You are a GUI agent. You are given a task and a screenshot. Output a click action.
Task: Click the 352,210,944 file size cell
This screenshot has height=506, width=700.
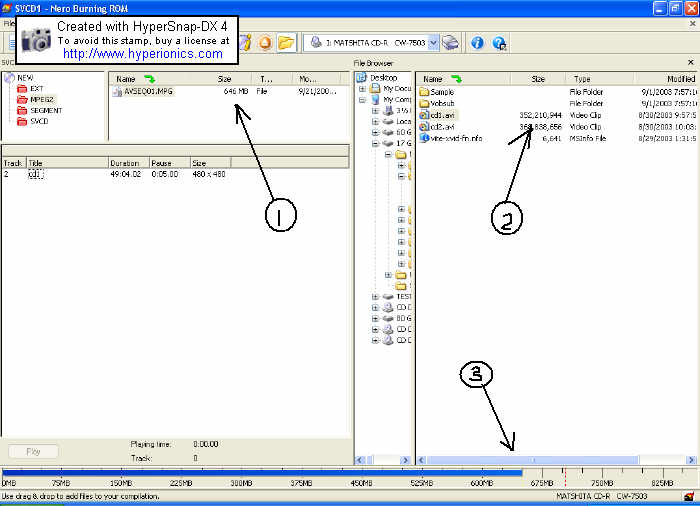tap(540, 115)
